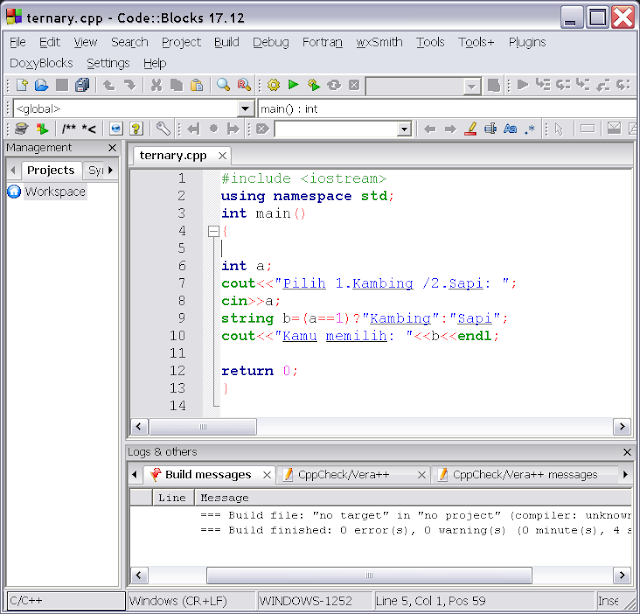
Task: Close the ternary.cpp editor tab
Action: click(x=222, y=156)
